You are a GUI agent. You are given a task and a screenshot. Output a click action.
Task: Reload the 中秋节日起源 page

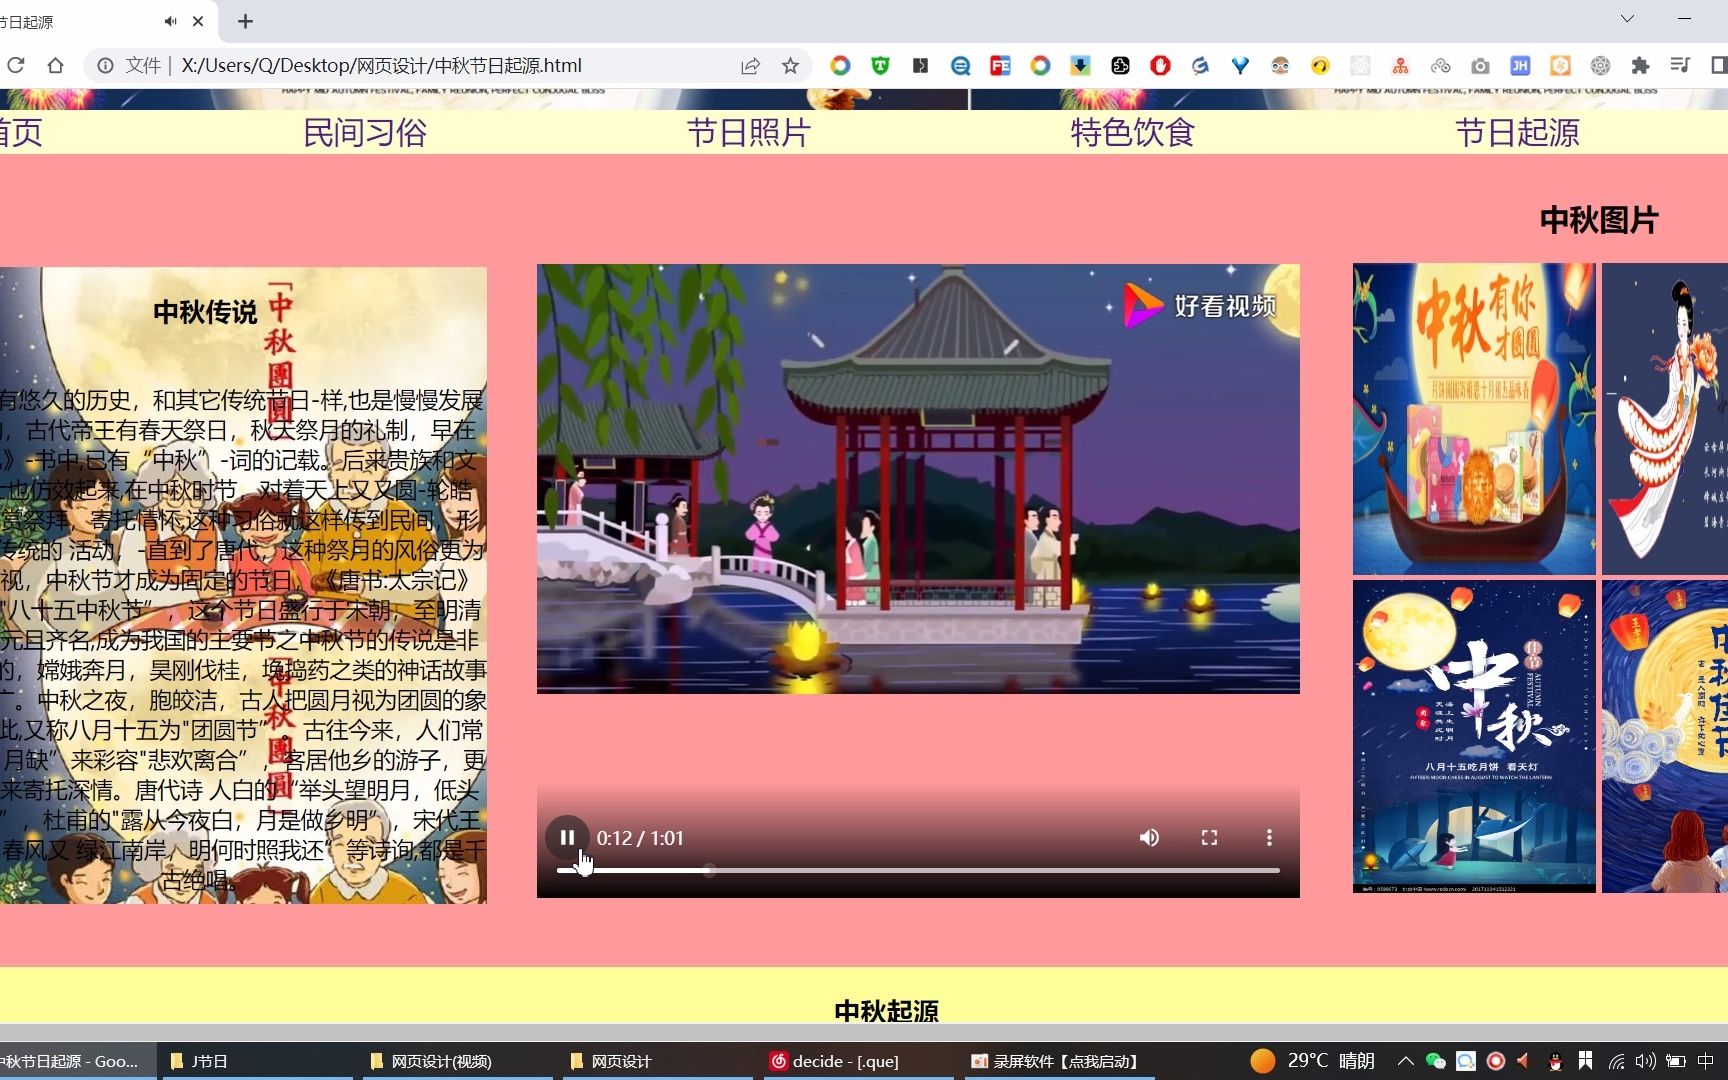tap(16, 65)
